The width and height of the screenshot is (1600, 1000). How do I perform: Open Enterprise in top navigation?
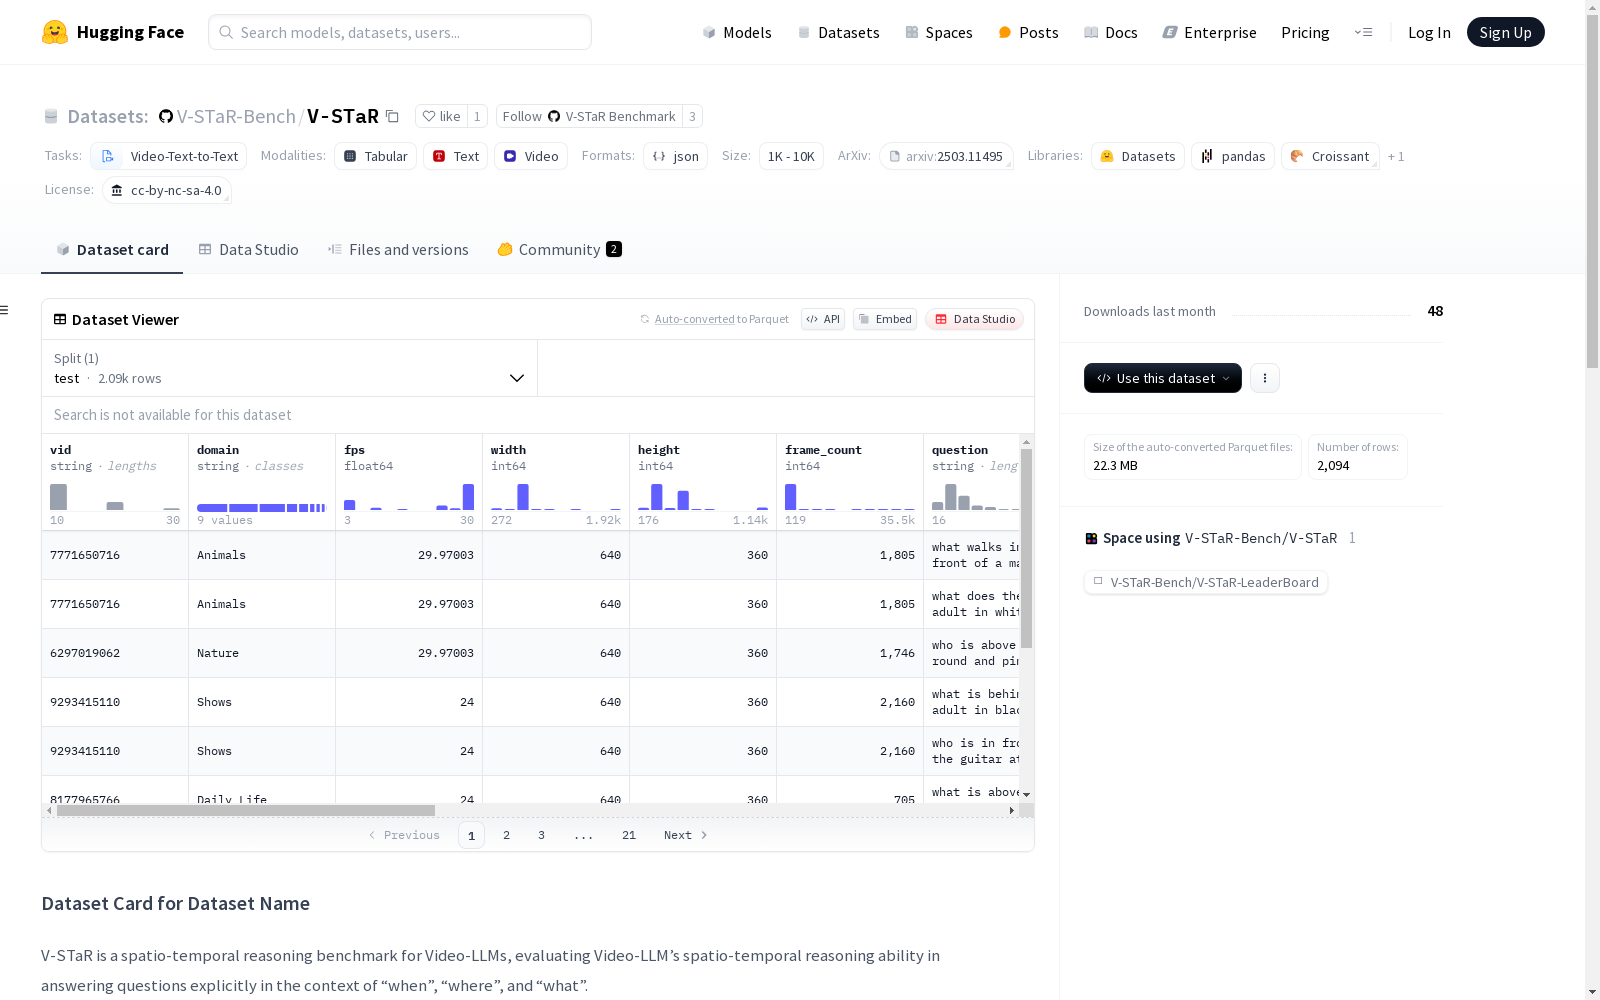point(1209,32)
